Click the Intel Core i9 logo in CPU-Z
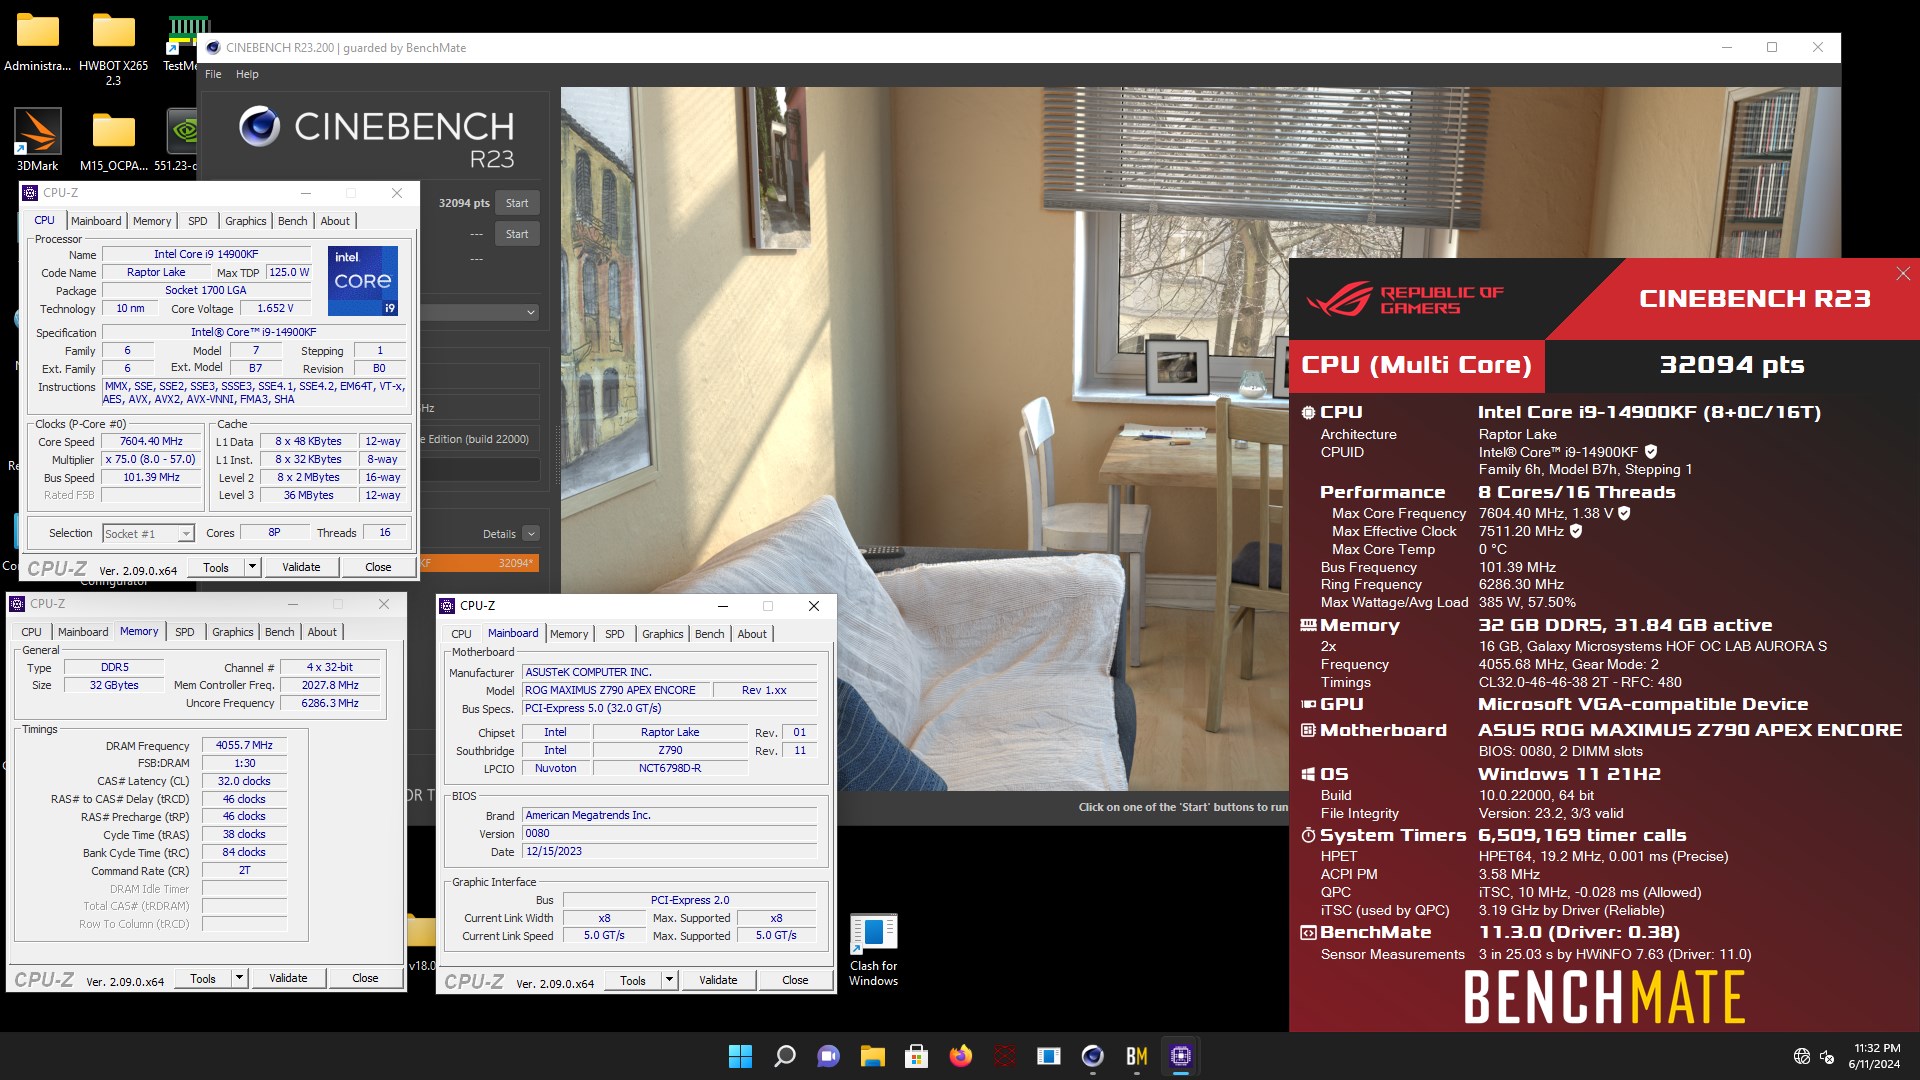1920x1080 pixels. (x=363, y=281)
